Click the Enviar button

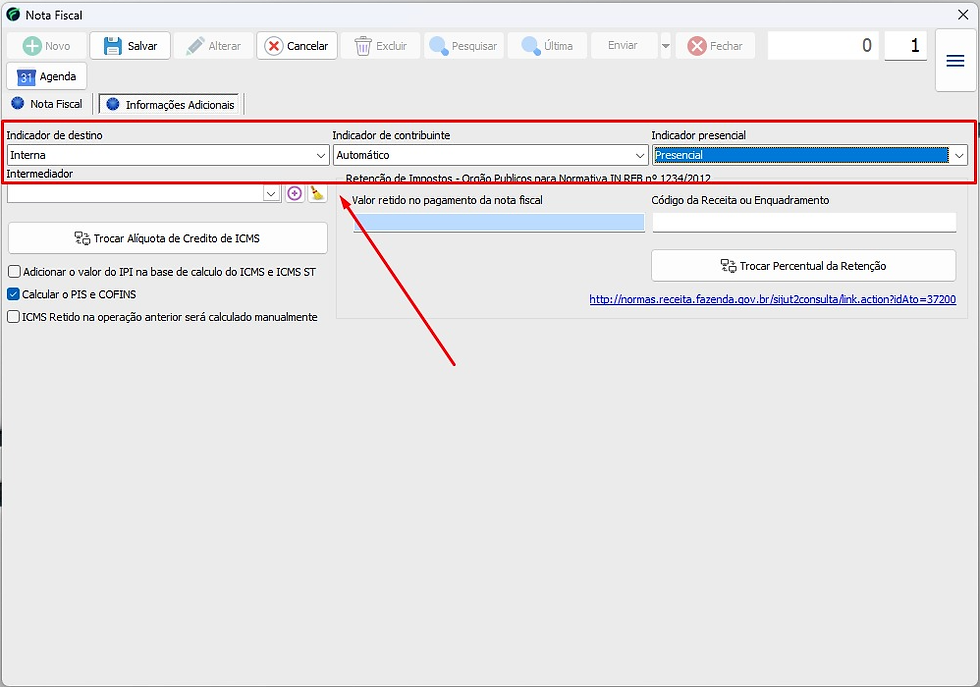(x=623, y=46)
